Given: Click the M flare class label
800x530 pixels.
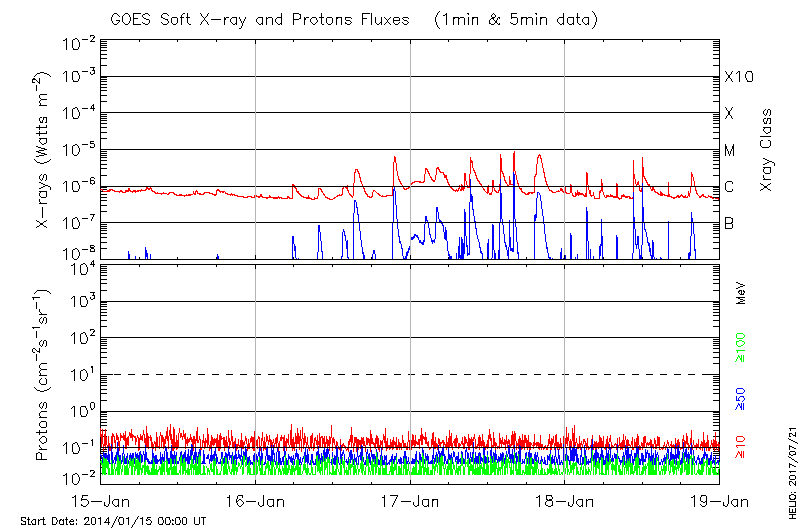Looking at the screenshot, I should click(x=730, y=151).
